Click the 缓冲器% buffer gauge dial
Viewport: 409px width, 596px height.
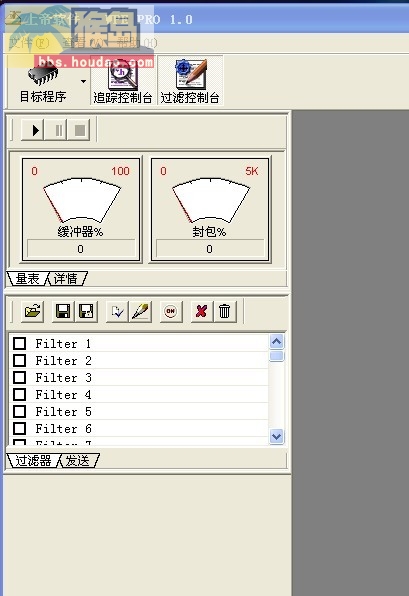click(82, 201)
